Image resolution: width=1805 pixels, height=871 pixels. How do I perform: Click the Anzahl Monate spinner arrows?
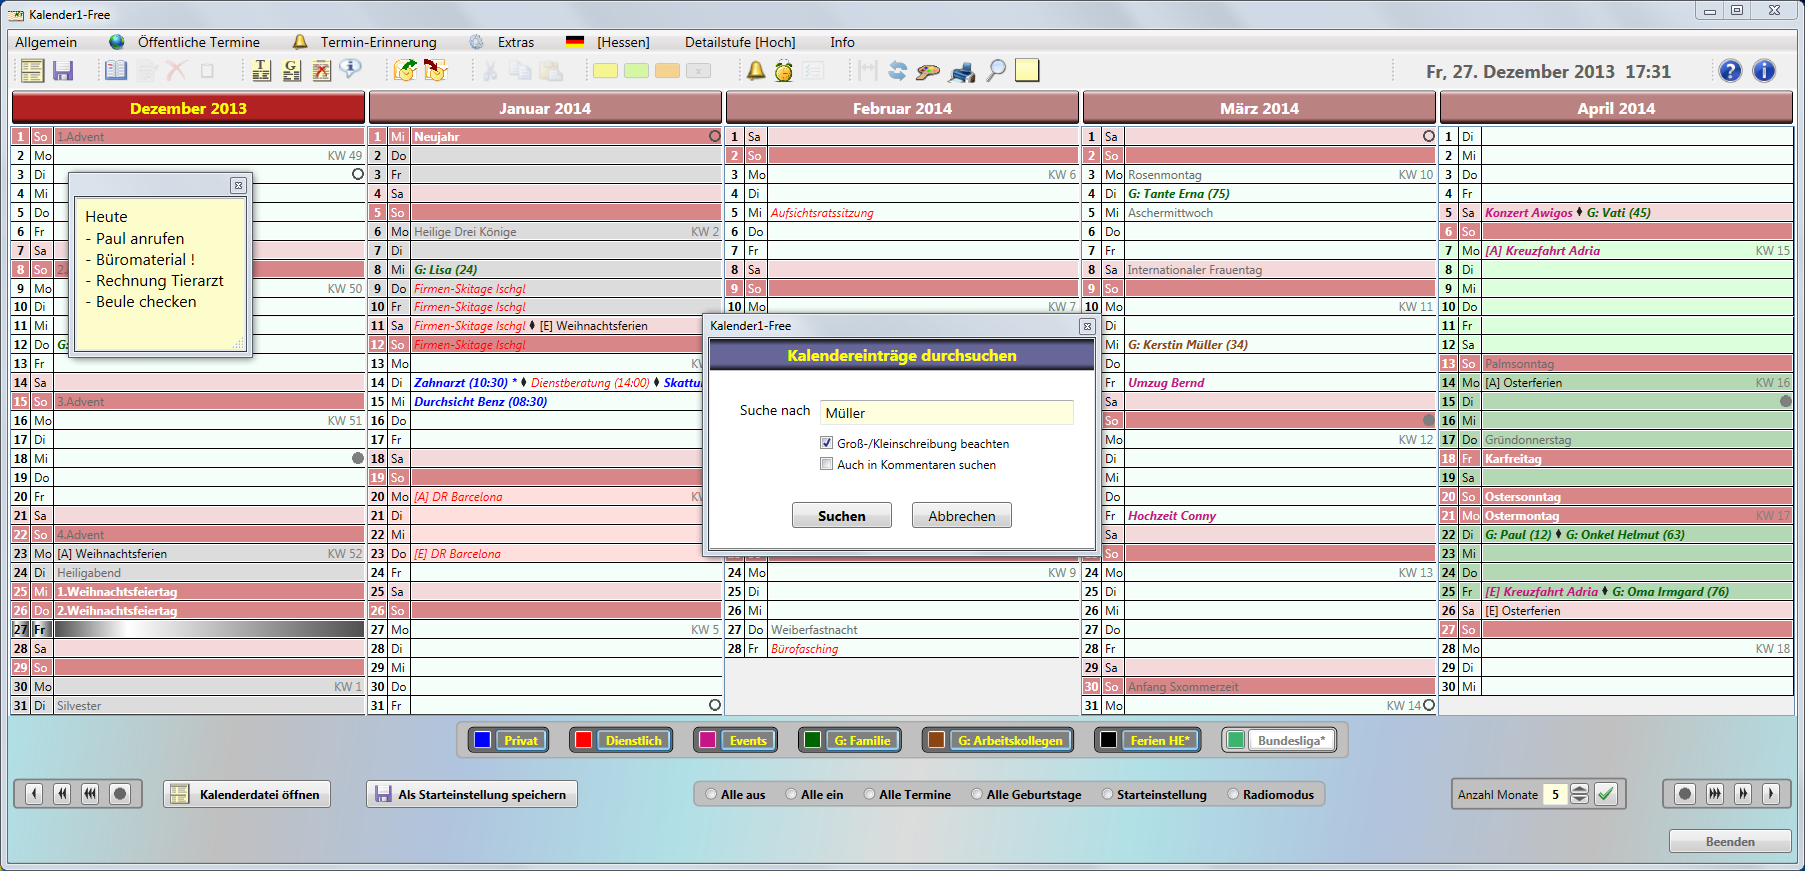point(1579,794)
